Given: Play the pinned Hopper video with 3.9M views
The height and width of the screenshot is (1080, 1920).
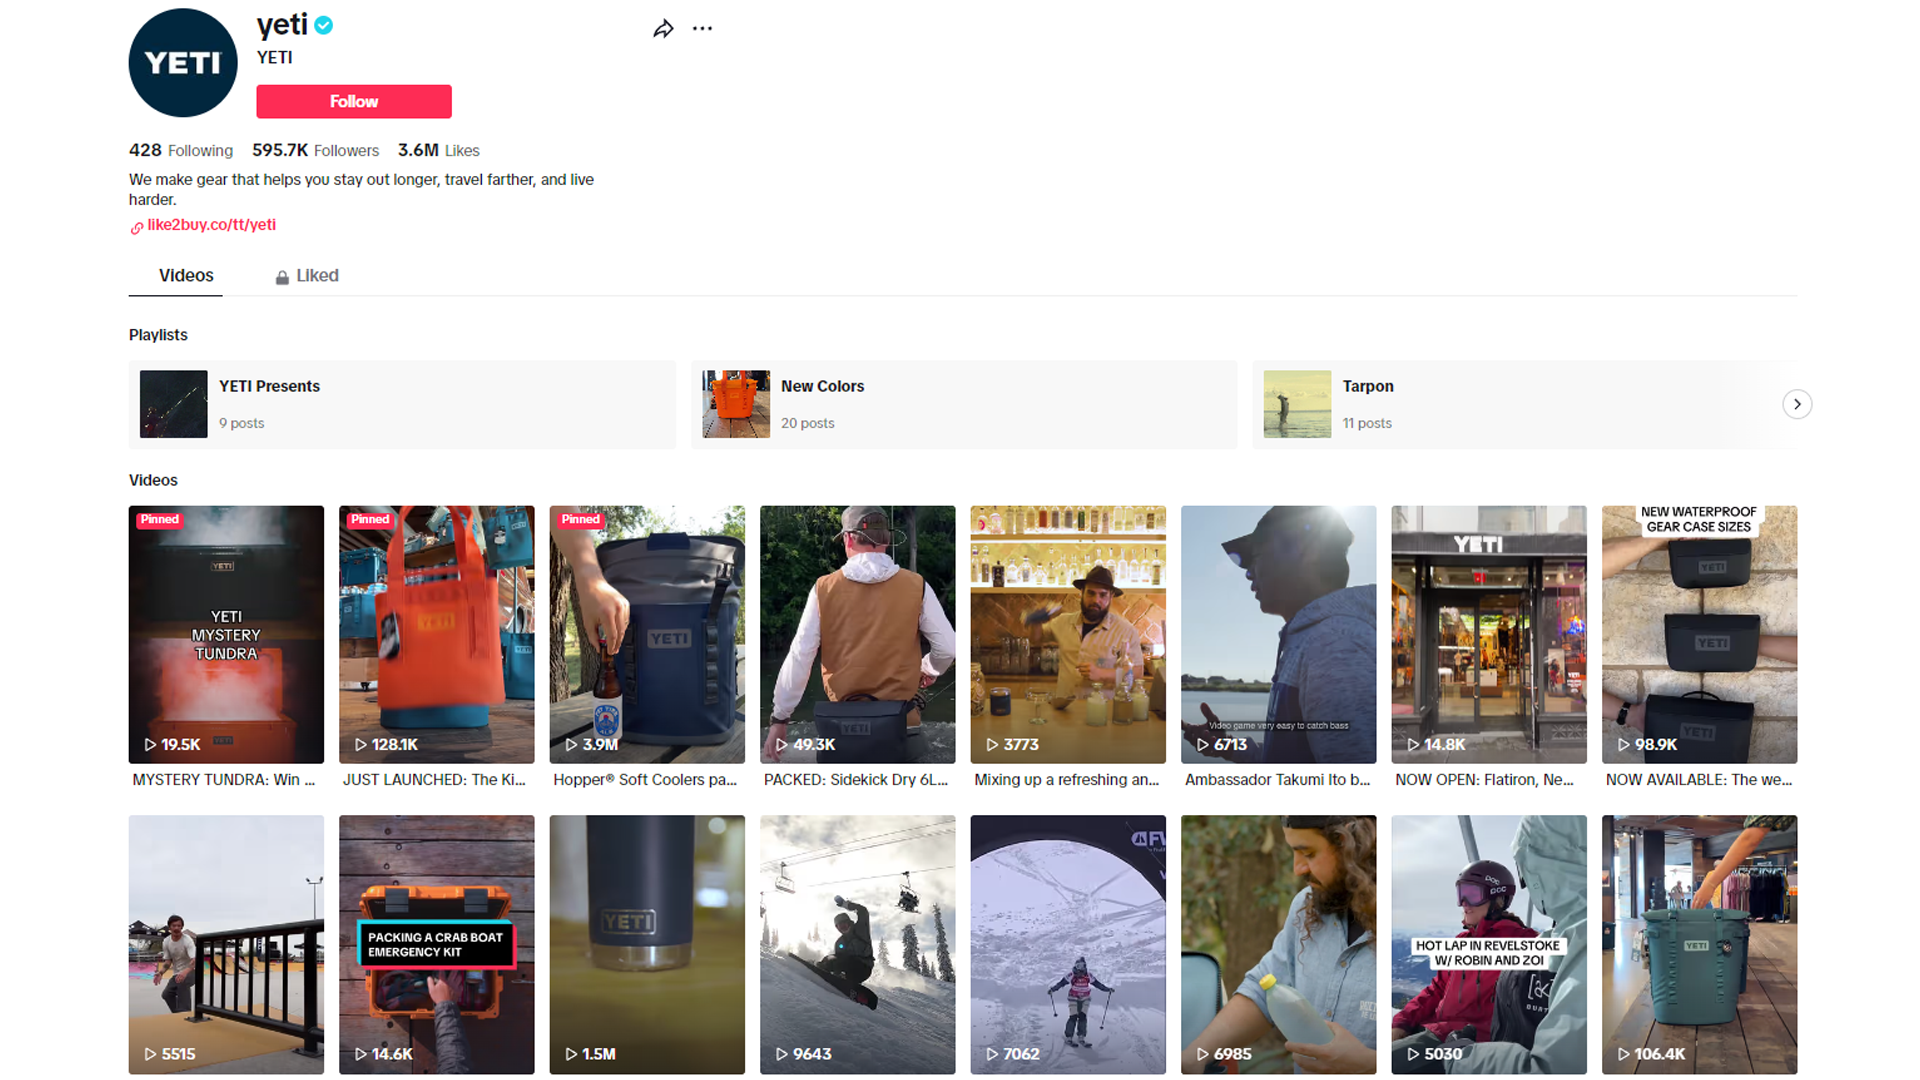Looking at the screenshot, I should 647,634.
